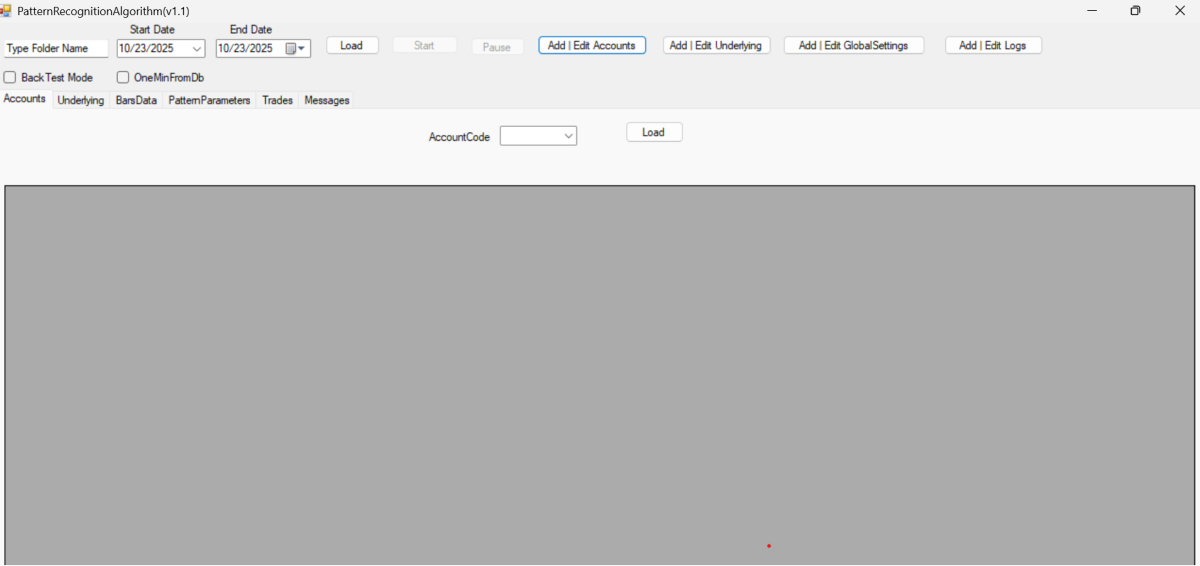Toggle the OneMinFromDb checkbox
1200x566 pixels.
123,77
